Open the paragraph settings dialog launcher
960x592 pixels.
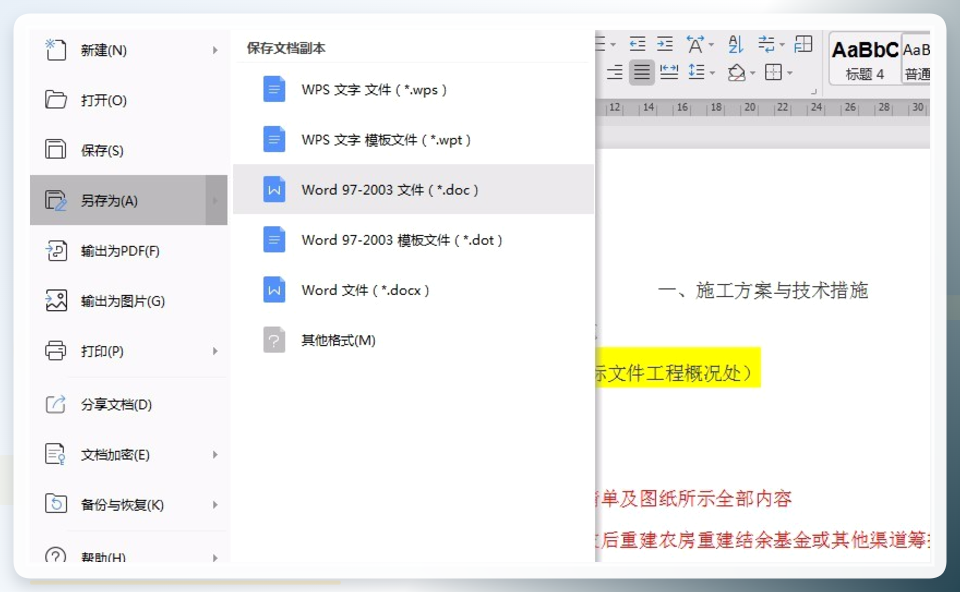[x=814, y=91]
